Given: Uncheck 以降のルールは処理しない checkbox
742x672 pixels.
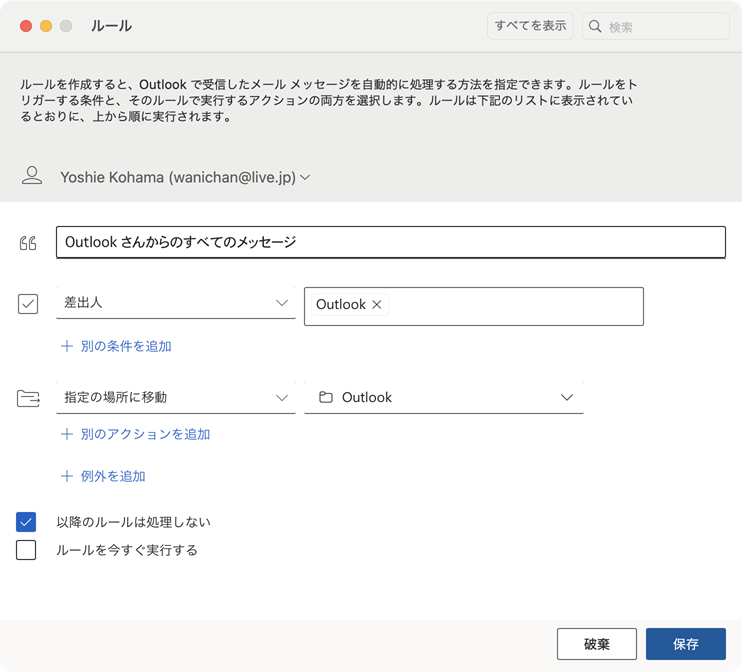Looking at the screenshot, I should tap(26, 521).
